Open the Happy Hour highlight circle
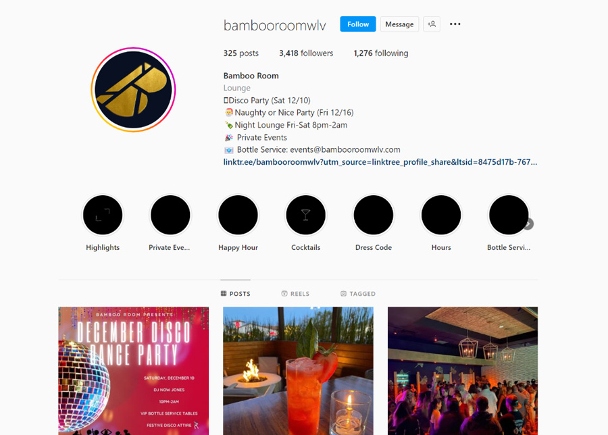 click(x=238, y=215)
